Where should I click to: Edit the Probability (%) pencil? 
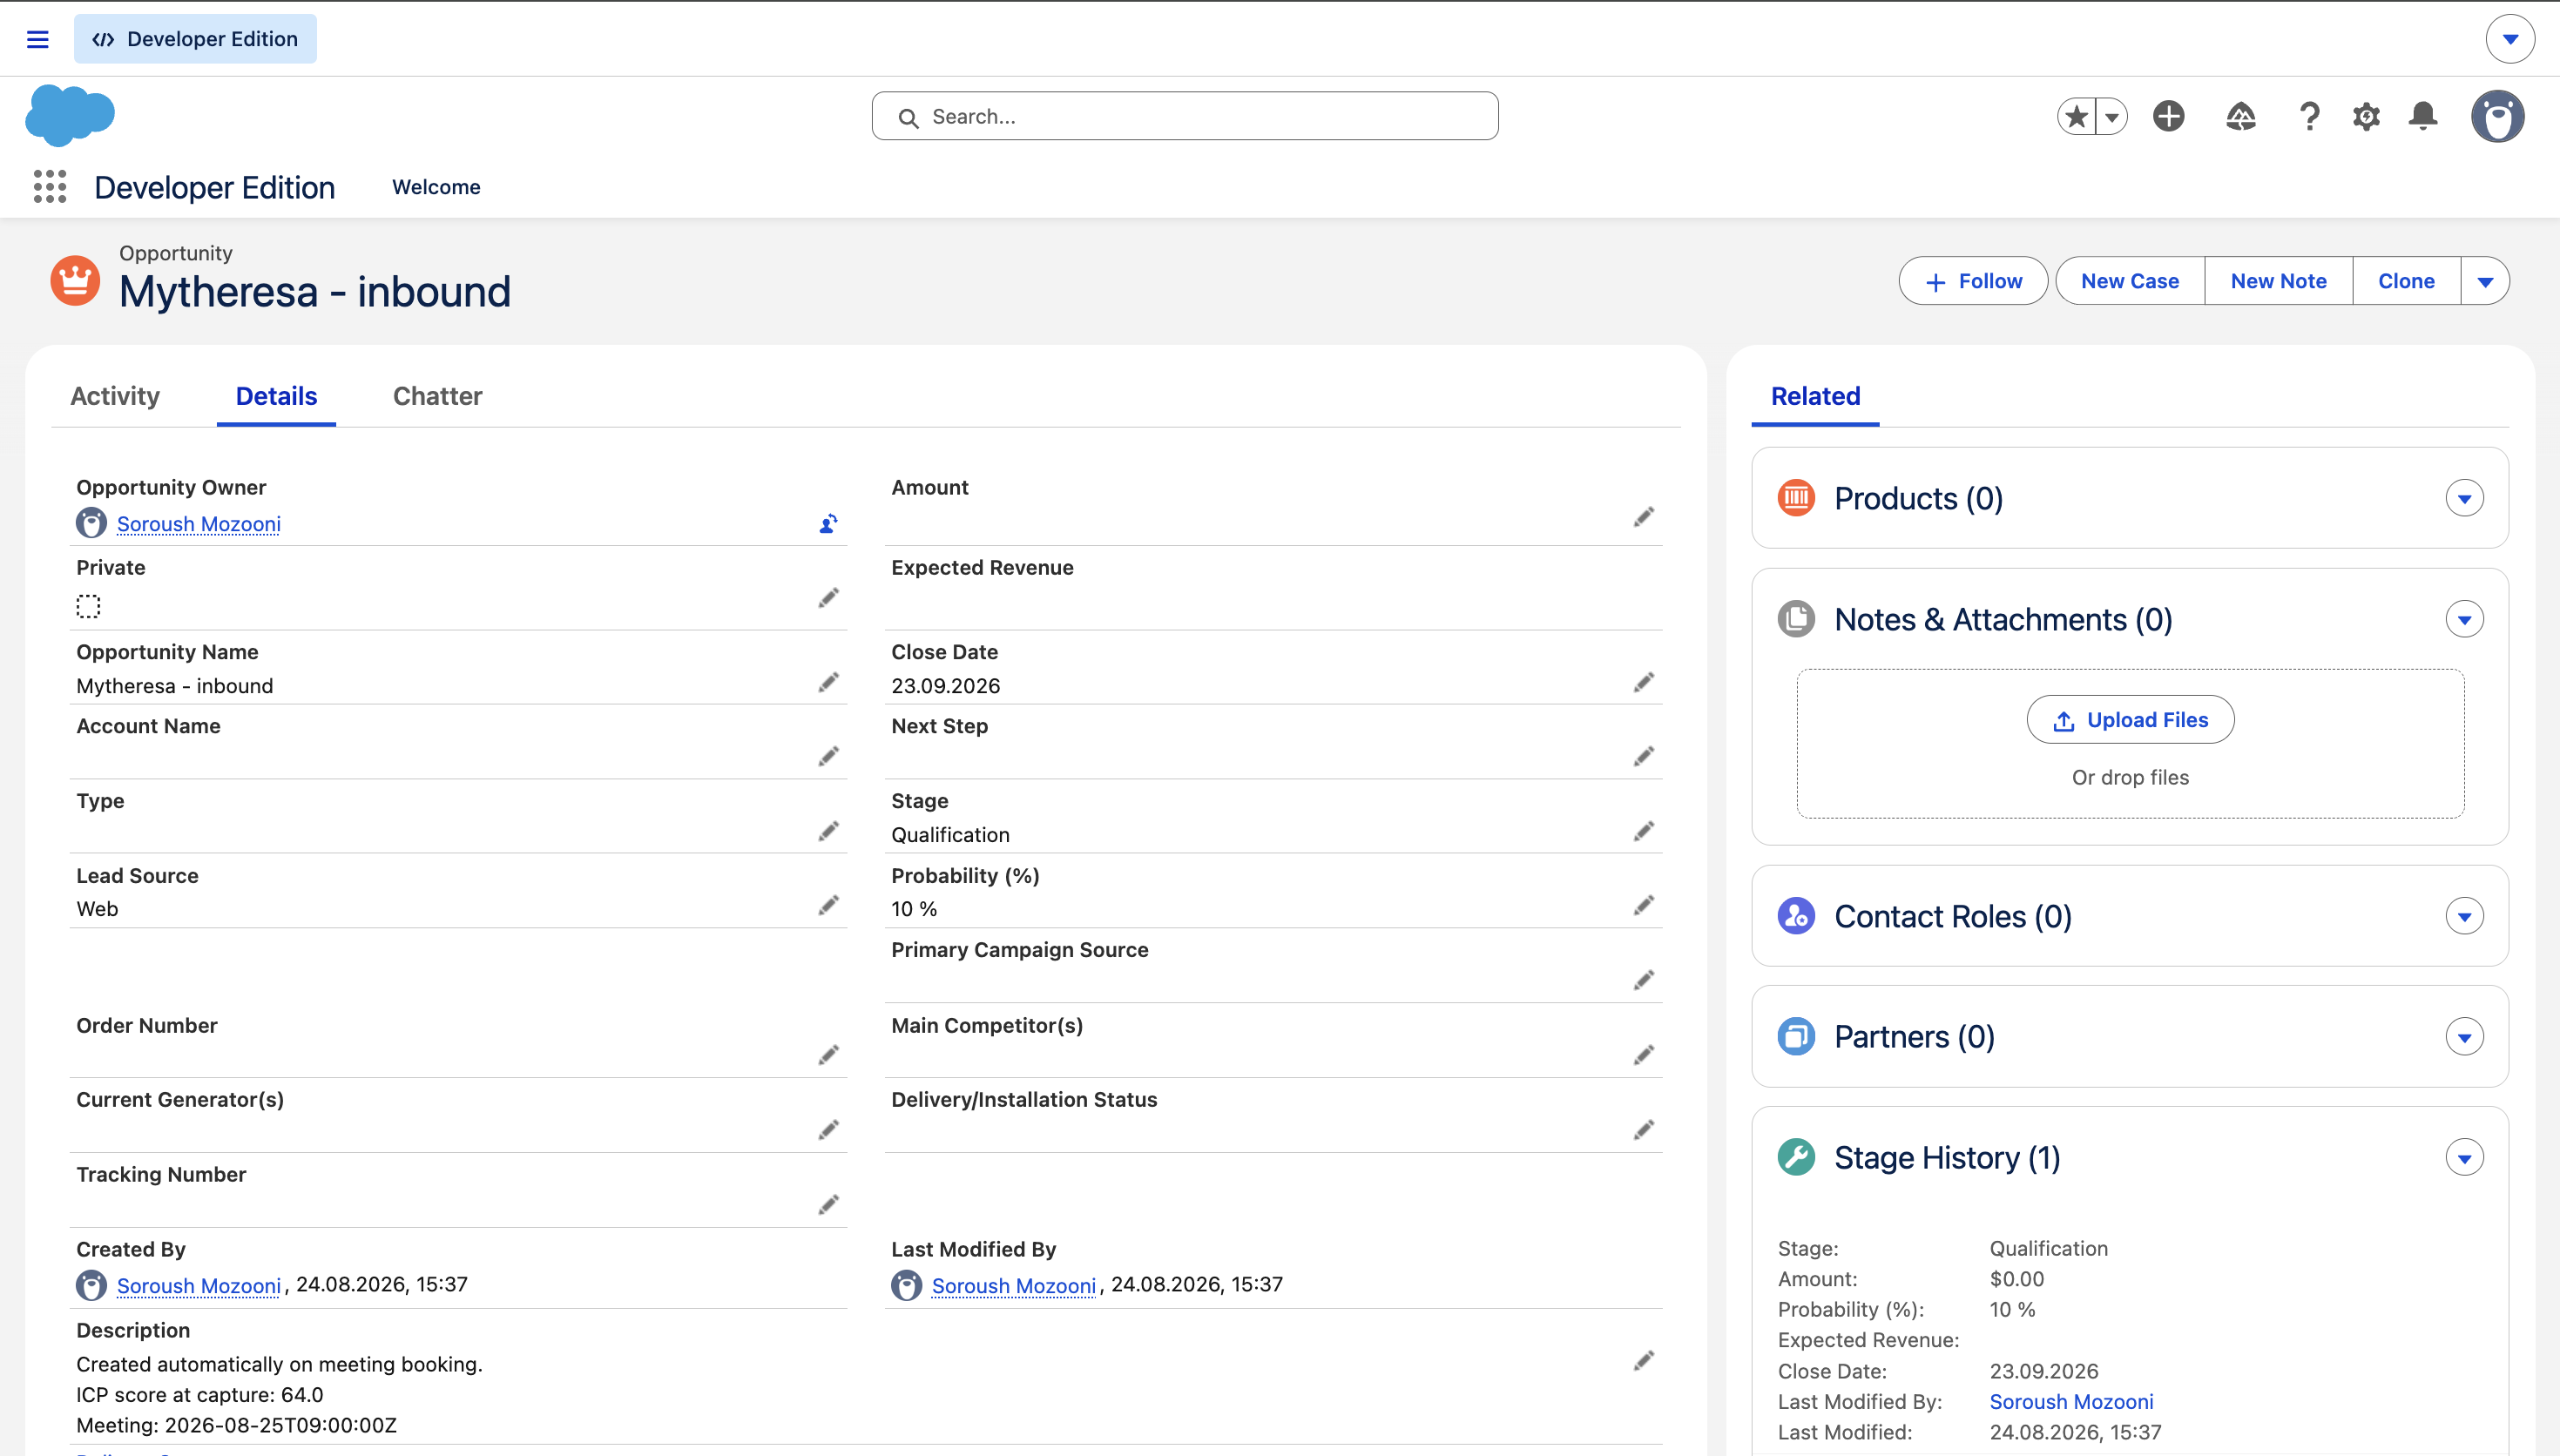point(1644,905)
